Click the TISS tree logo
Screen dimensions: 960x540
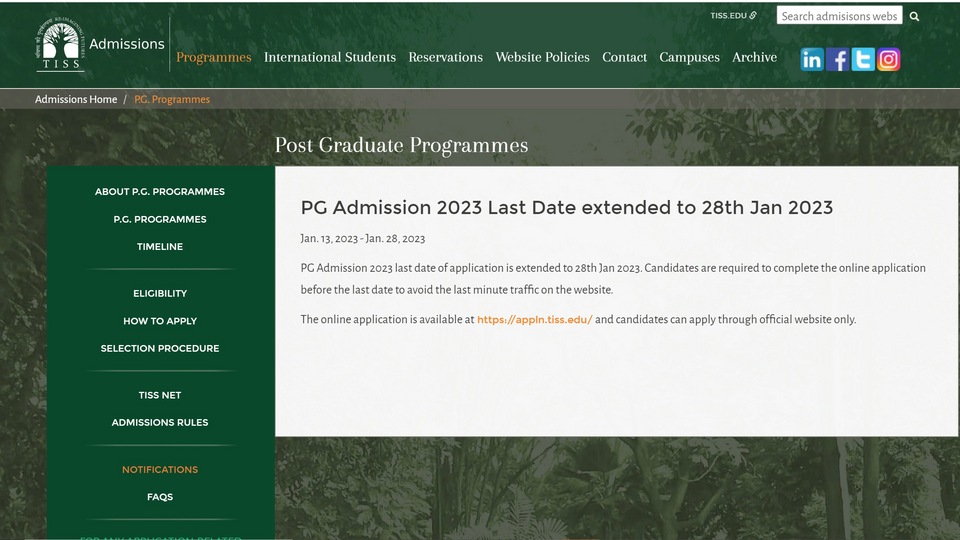tap(60, 45)
